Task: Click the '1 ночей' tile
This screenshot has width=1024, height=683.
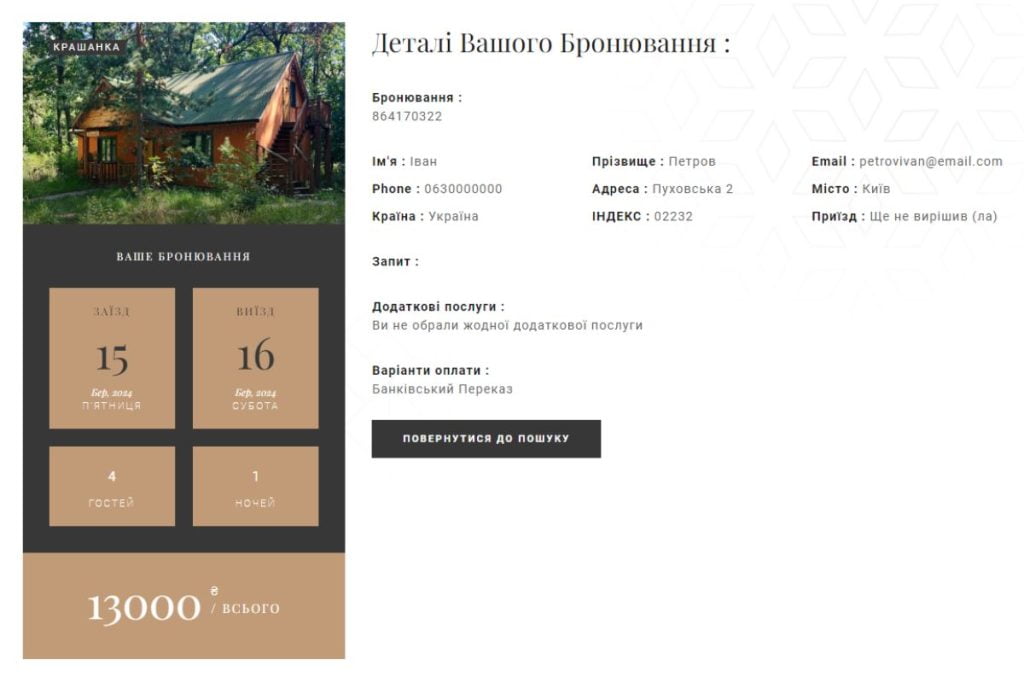Action: click(x=255, y=486)
